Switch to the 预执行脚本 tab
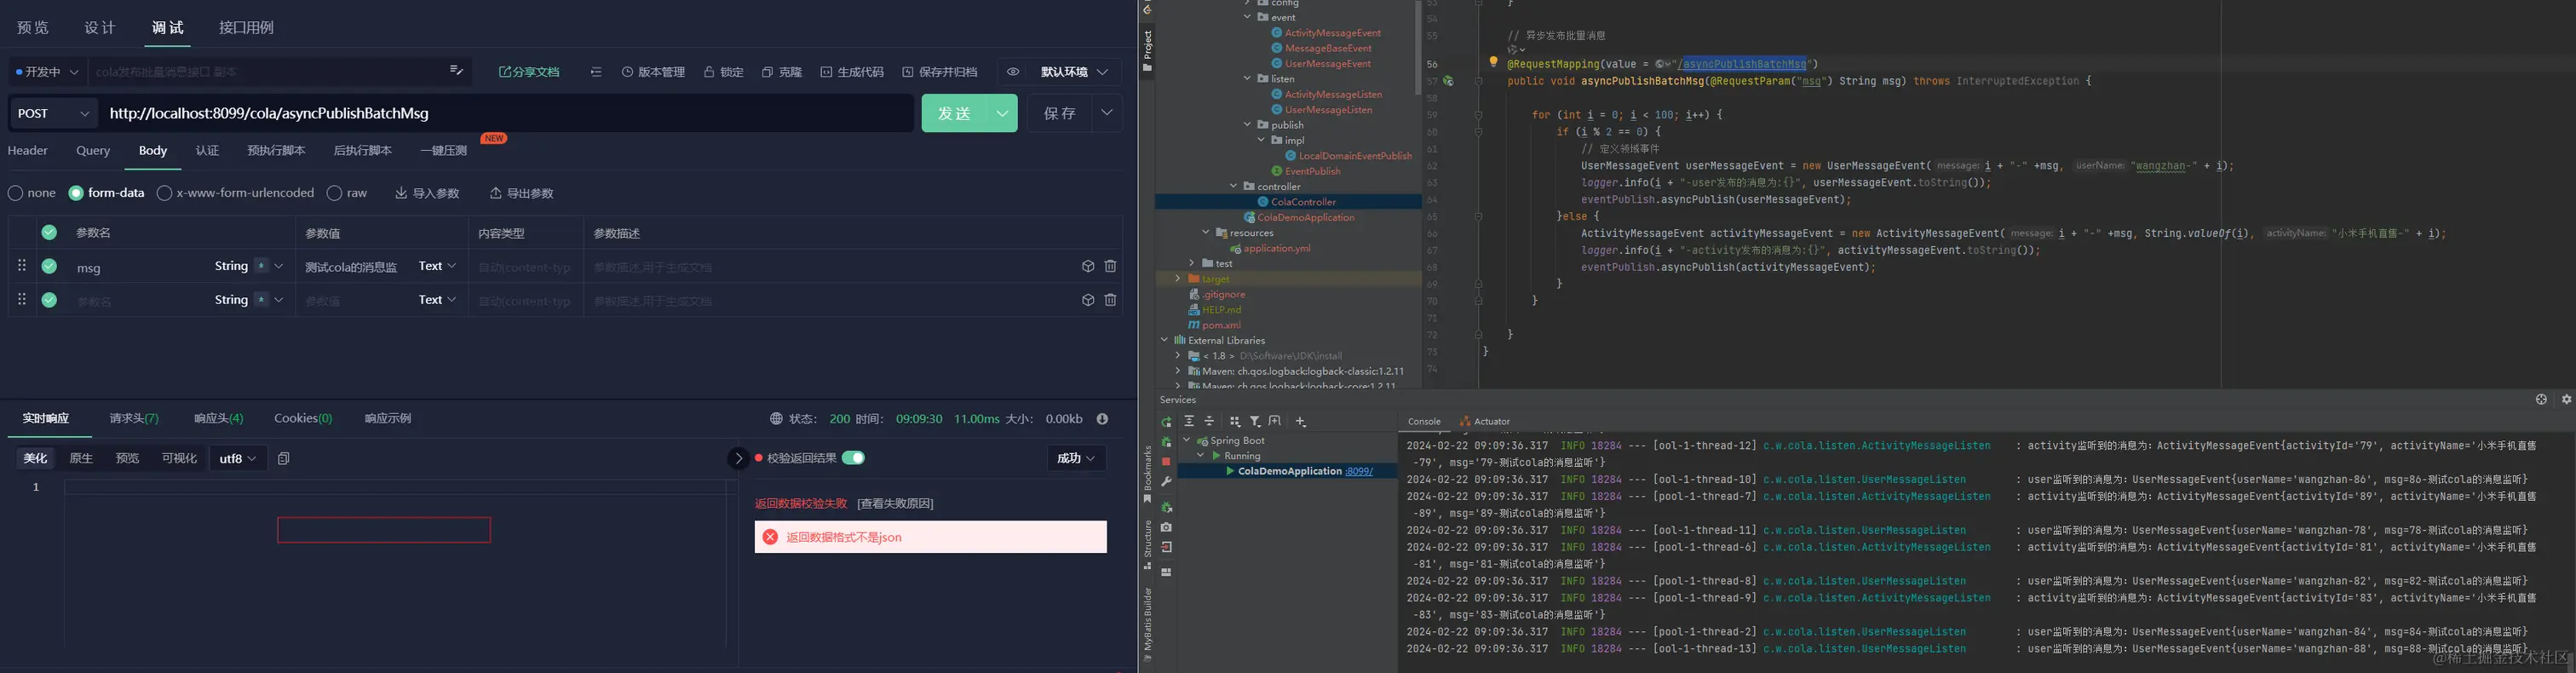This screenshot has width=2576, height=673. coord(276,151)
